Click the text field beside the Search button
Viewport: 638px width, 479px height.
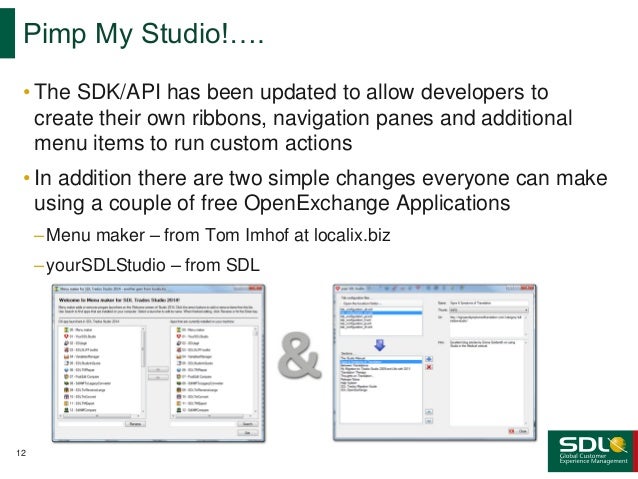click(203, 424)
